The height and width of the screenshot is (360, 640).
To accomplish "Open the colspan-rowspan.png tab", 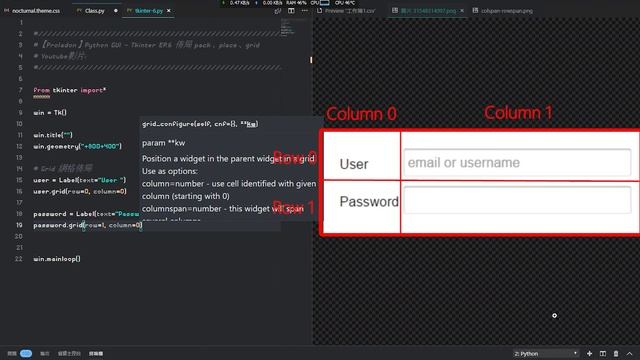I will [x=503, y=11].
